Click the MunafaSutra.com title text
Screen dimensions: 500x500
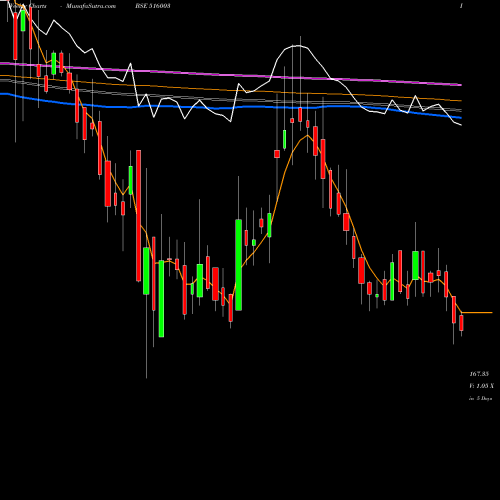click(x=91, y=6)
